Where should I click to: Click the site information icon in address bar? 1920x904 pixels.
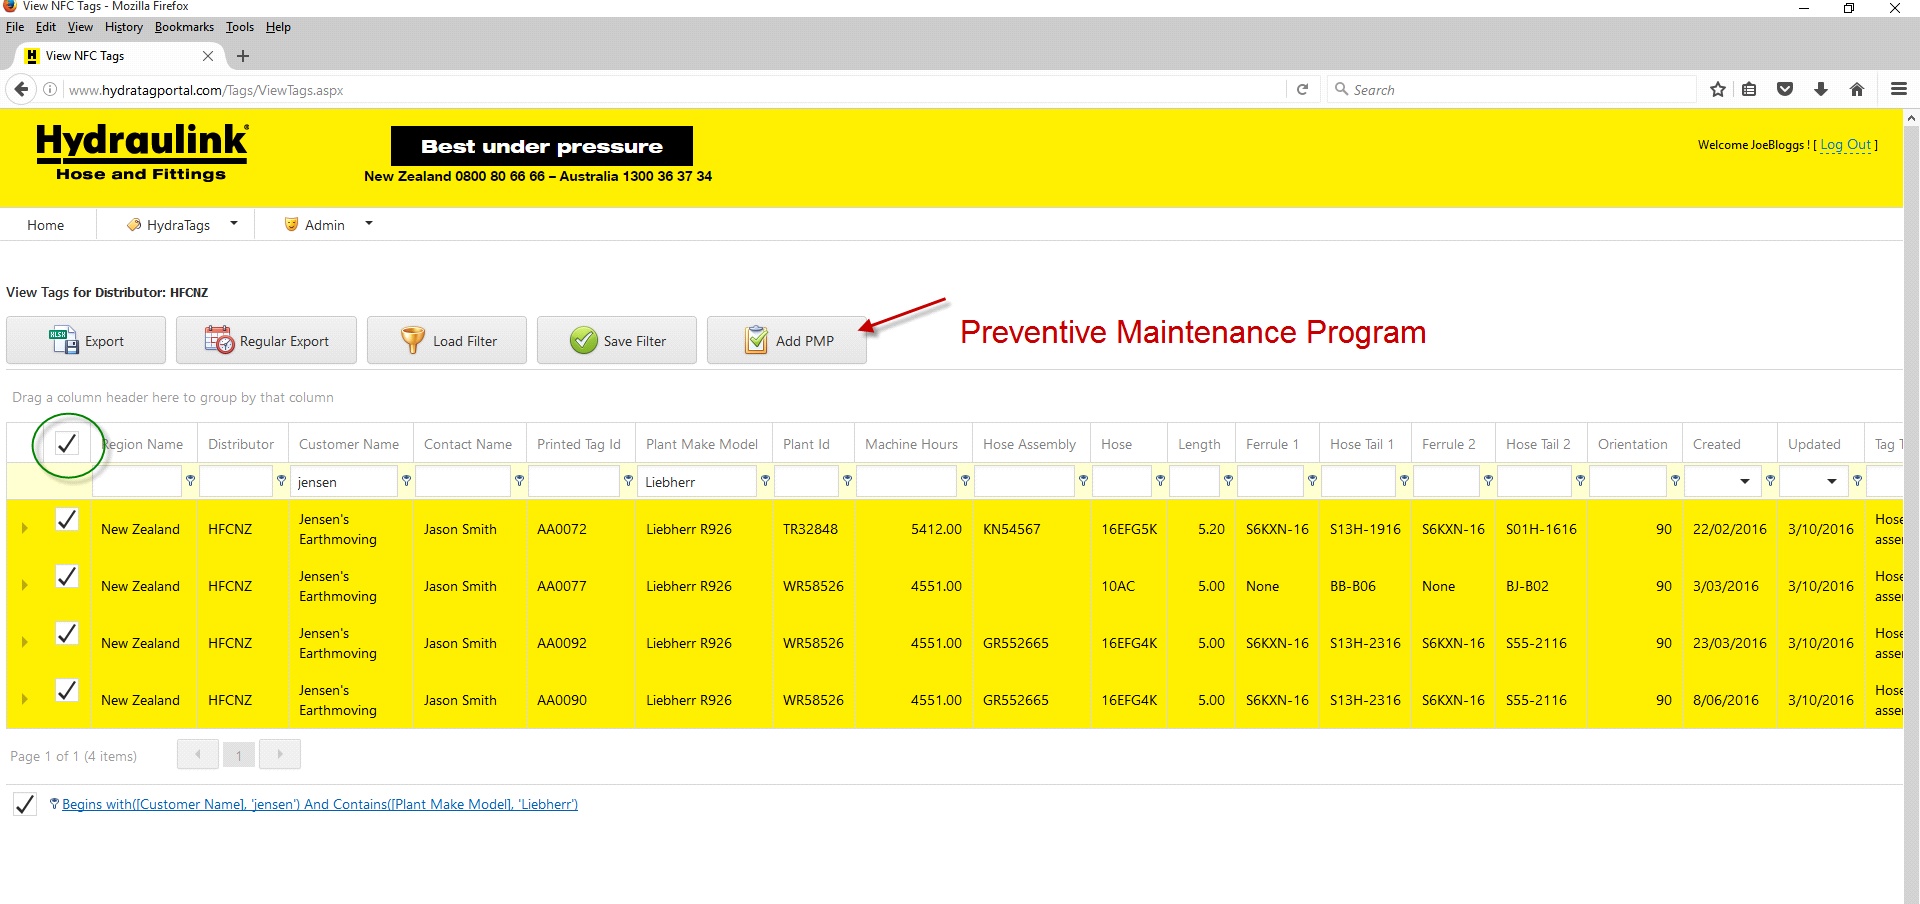pyautogui.click(x=50, y=89)
